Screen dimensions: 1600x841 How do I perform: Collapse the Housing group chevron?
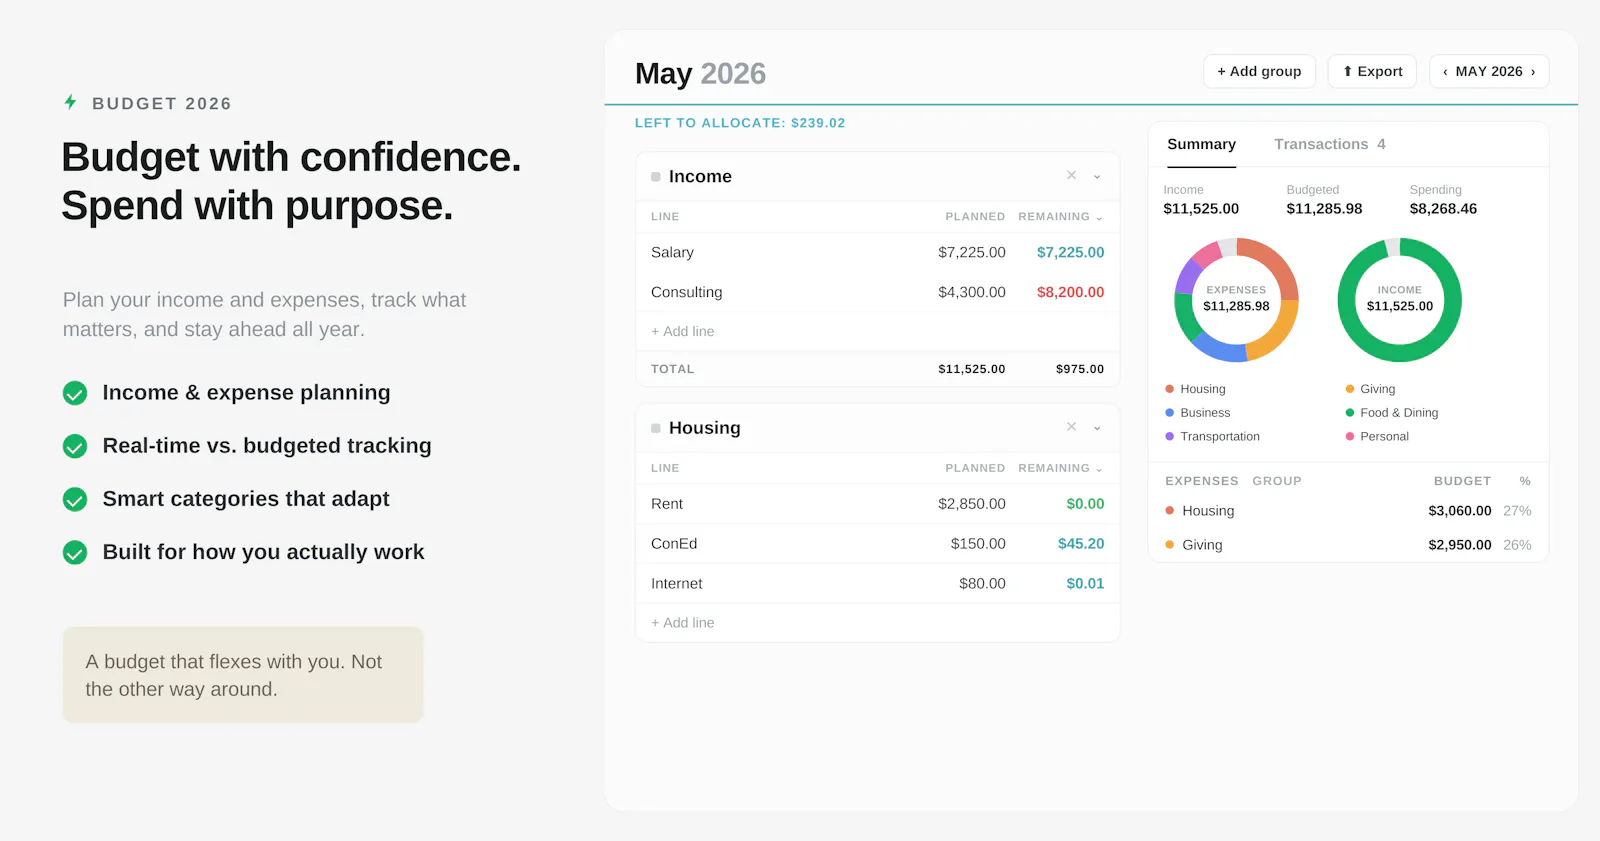click(x=1097, y=428)
